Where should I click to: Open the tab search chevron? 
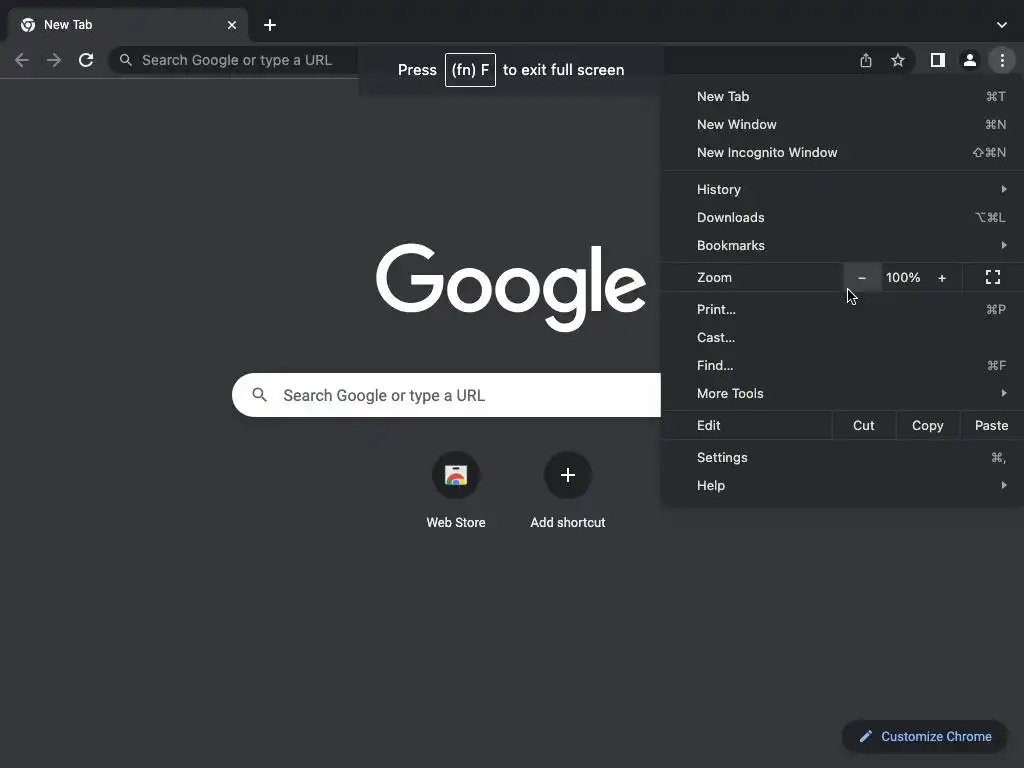point(1002,25)
